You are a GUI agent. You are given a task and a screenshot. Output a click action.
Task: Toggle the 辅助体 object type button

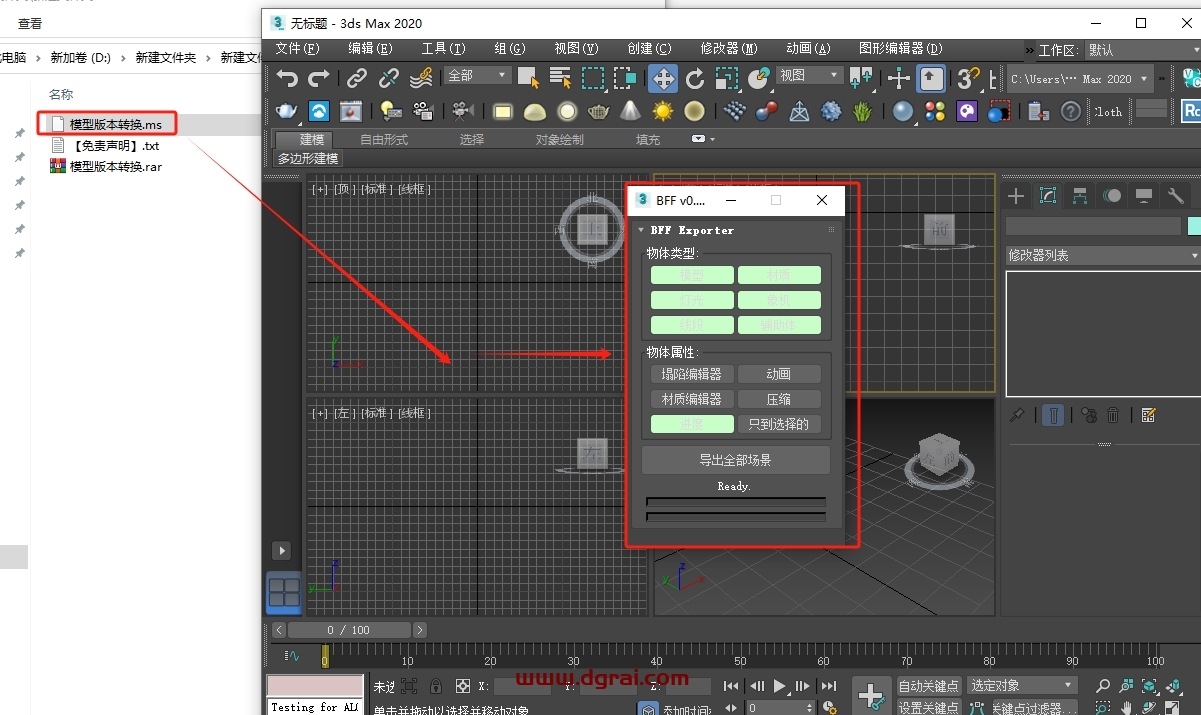coord(779,325)
